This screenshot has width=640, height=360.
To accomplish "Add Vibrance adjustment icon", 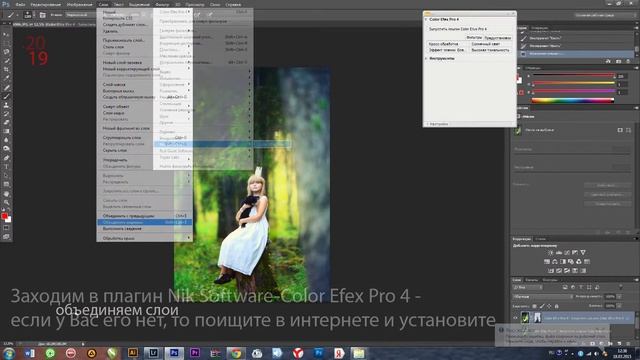I will 583,253.
